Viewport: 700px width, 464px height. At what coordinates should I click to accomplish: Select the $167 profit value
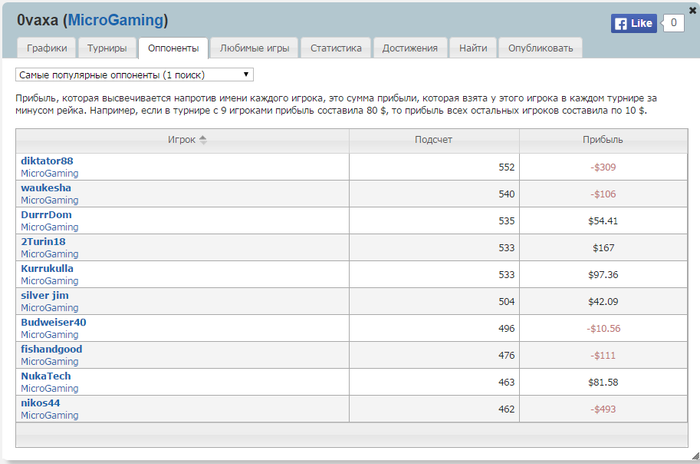coord(604,248)
